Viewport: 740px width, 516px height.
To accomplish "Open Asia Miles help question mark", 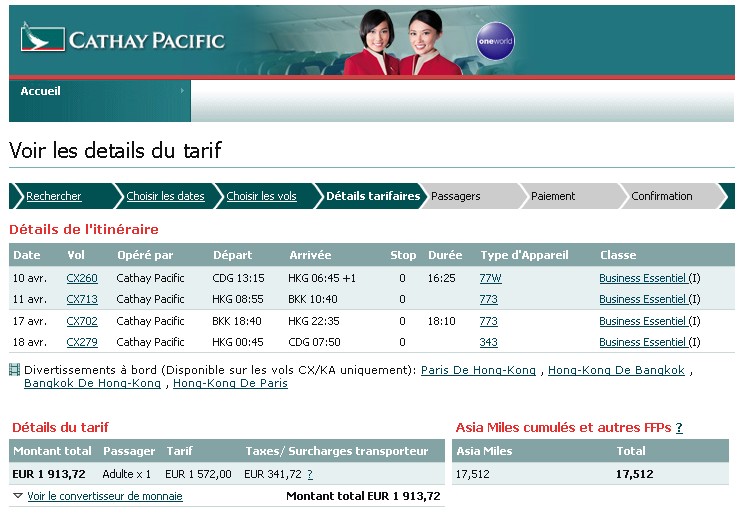I will 679,428.
